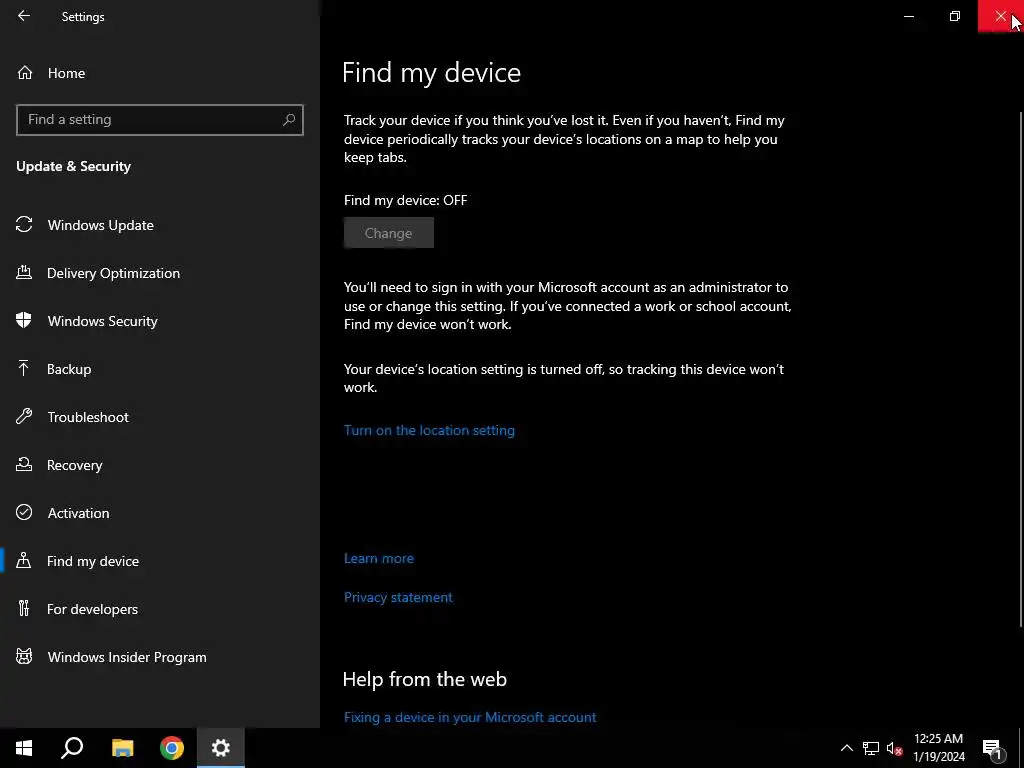Click the Change button under Find my device

point(389,232)
